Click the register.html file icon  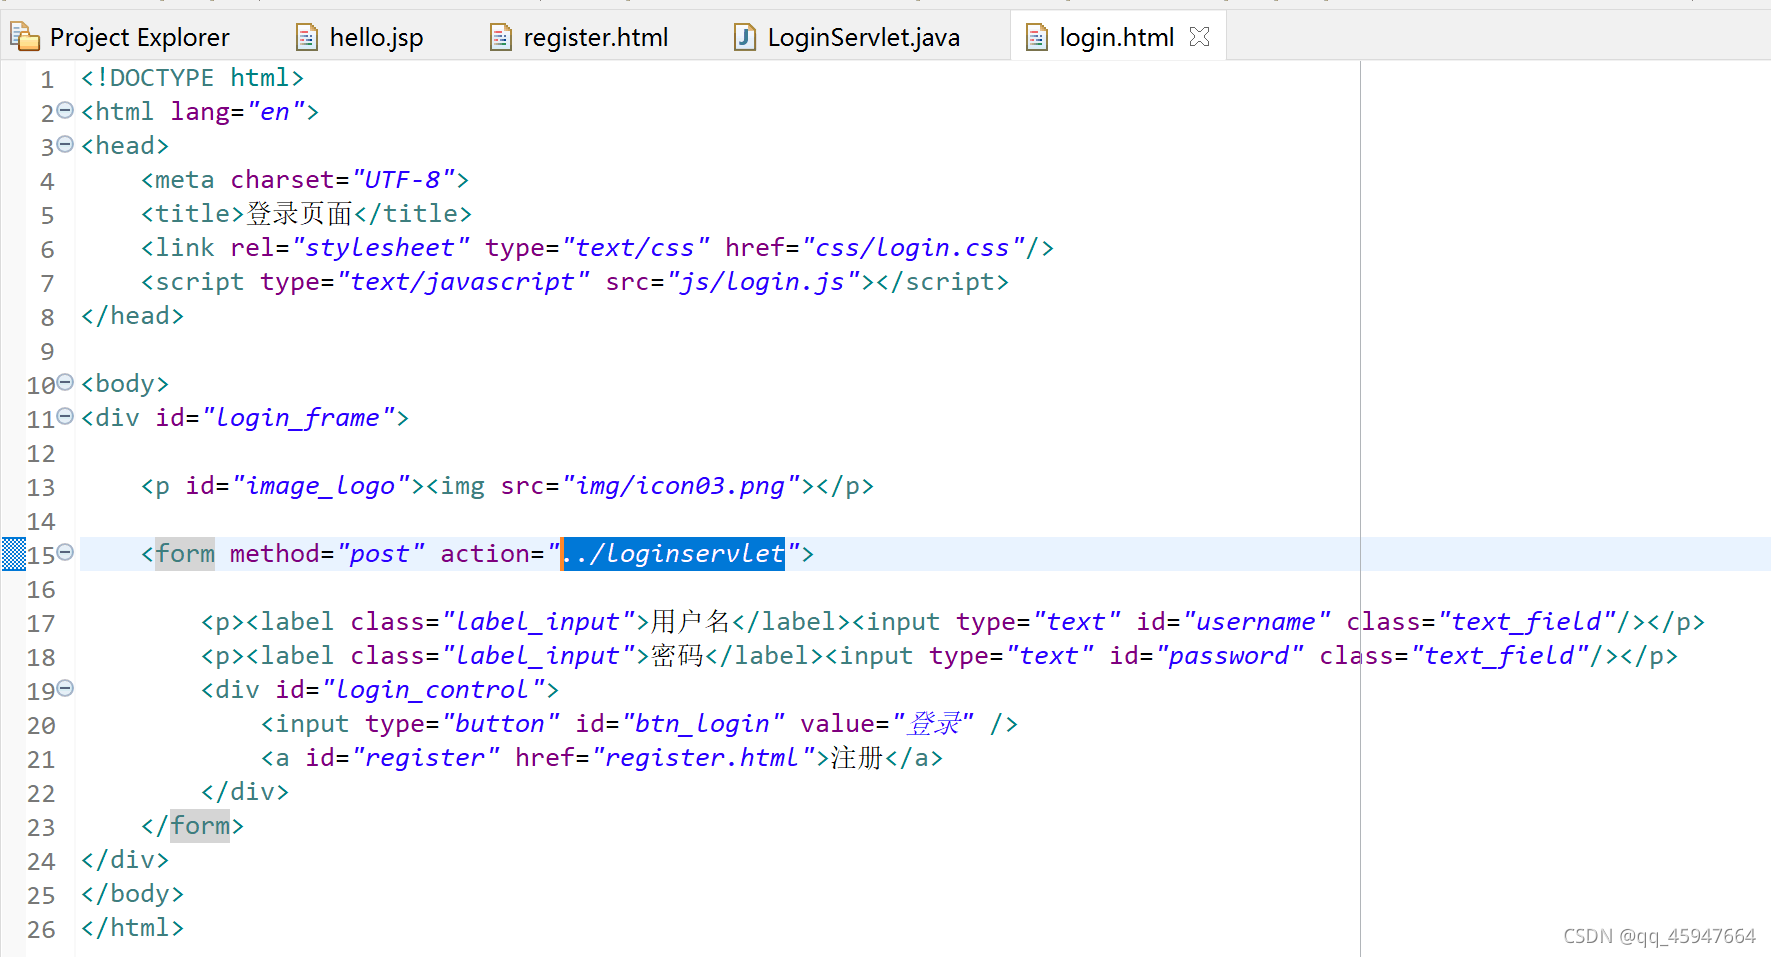(500, 38)
